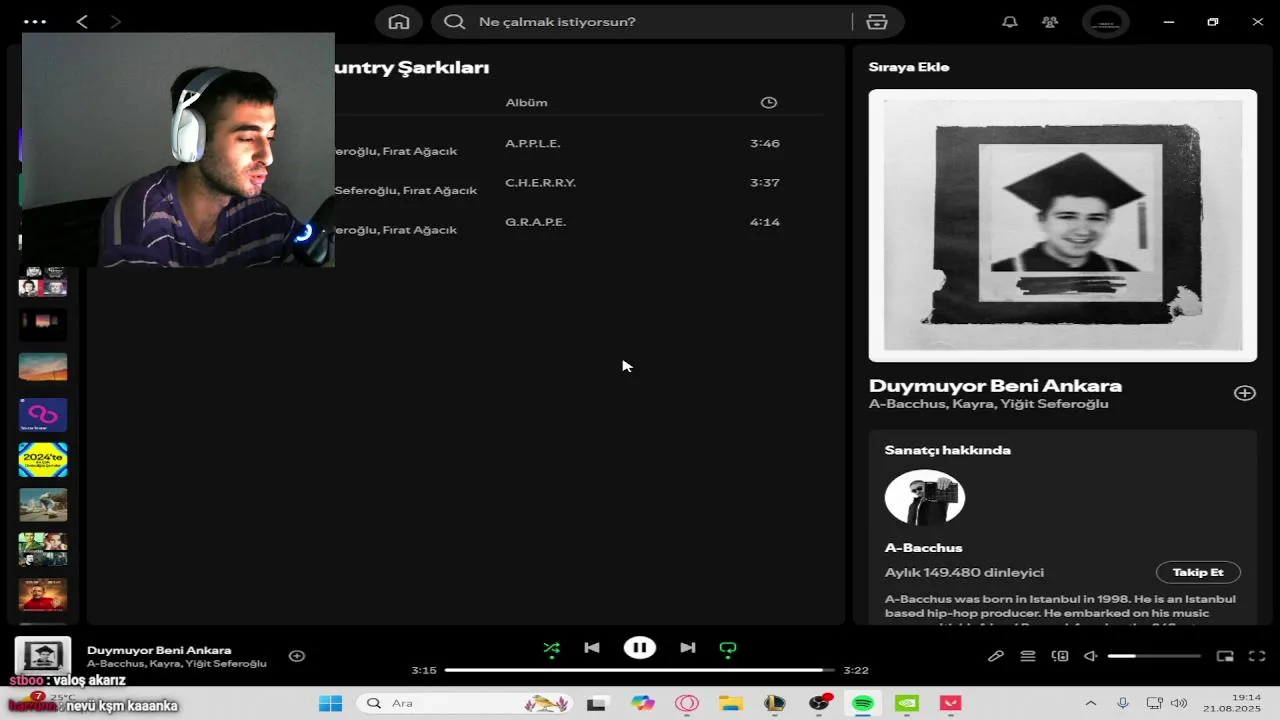The image size is (1280, 720).
Task: Open Duymuyor Beni Ankara title in side panel
Action: pos(995,386)
